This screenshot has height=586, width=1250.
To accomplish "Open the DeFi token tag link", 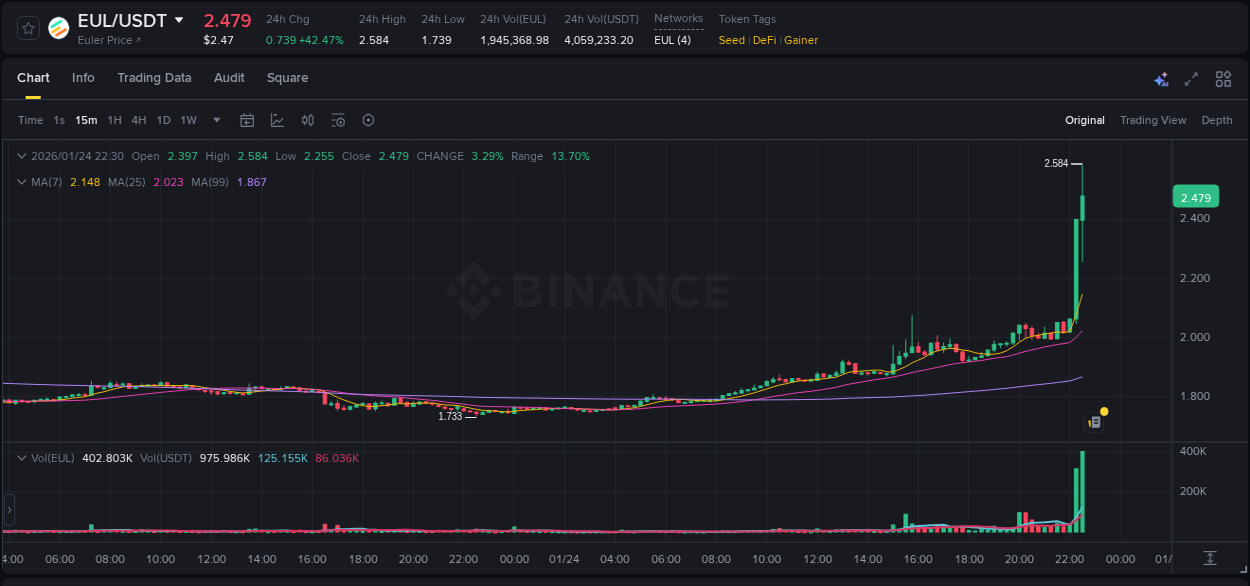I will tap(766, 40).
